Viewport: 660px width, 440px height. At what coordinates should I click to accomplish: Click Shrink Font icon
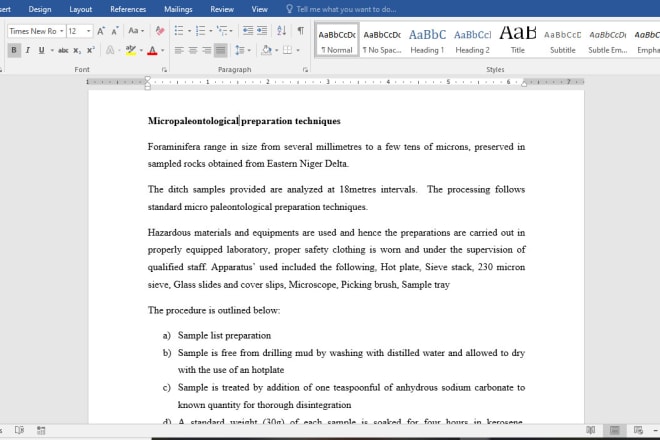(114, 31)
